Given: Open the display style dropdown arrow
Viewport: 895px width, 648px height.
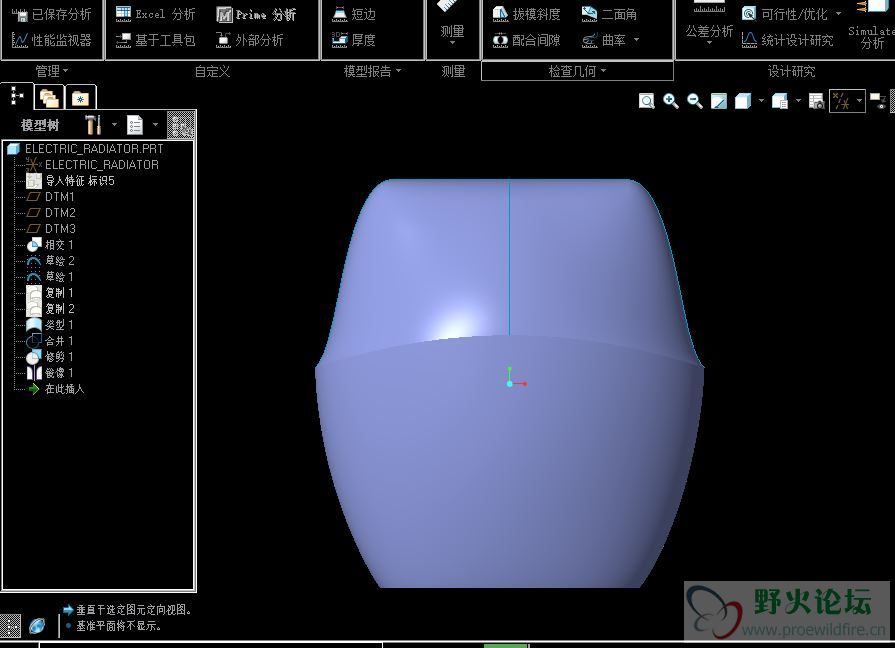Looking at the screenshot, I should (761, 102).
